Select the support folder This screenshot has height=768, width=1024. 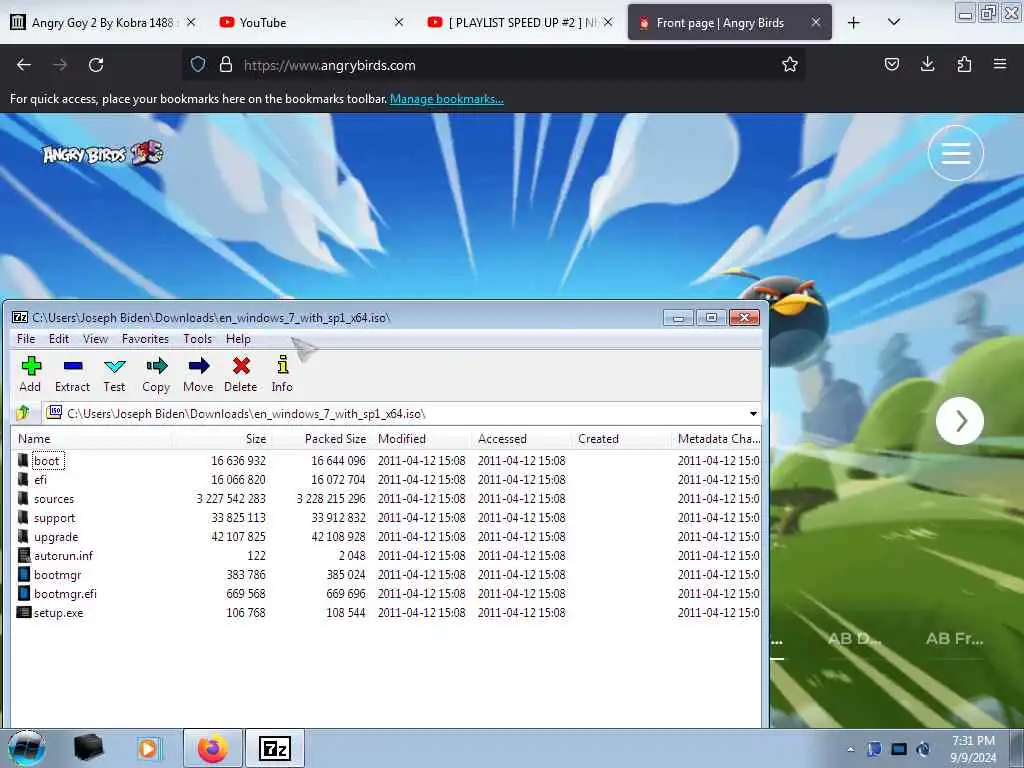[54, 518]
